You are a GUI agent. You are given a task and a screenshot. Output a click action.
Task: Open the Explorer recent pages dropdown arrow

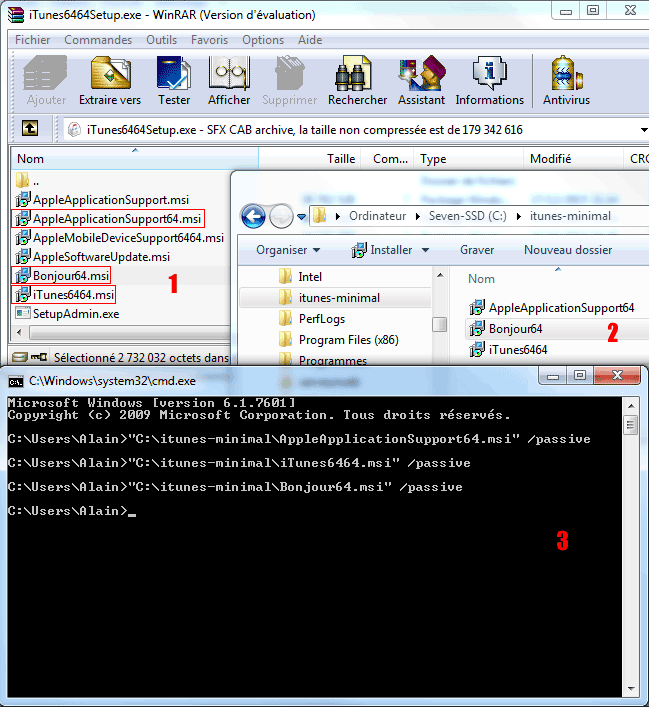click(x=301, y=217)
